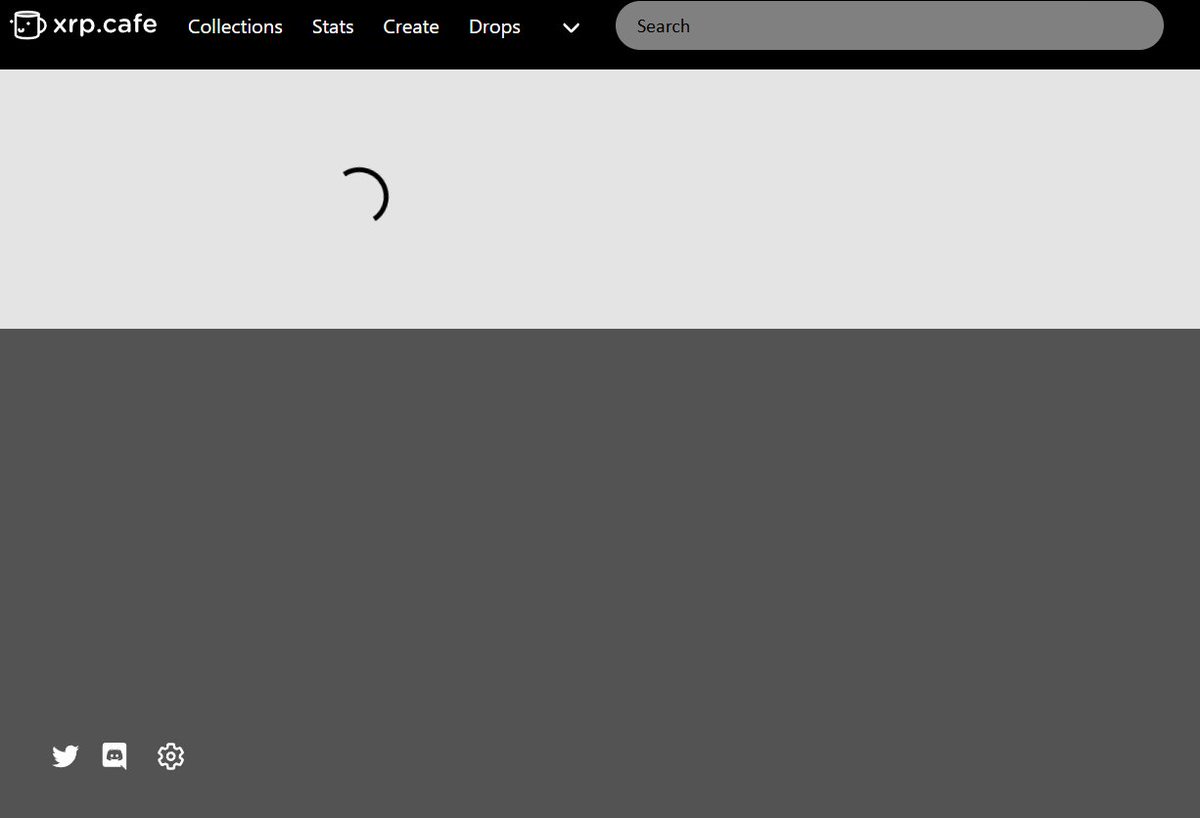
Task: Focus the Search field
Action: (x=889, y=26)
